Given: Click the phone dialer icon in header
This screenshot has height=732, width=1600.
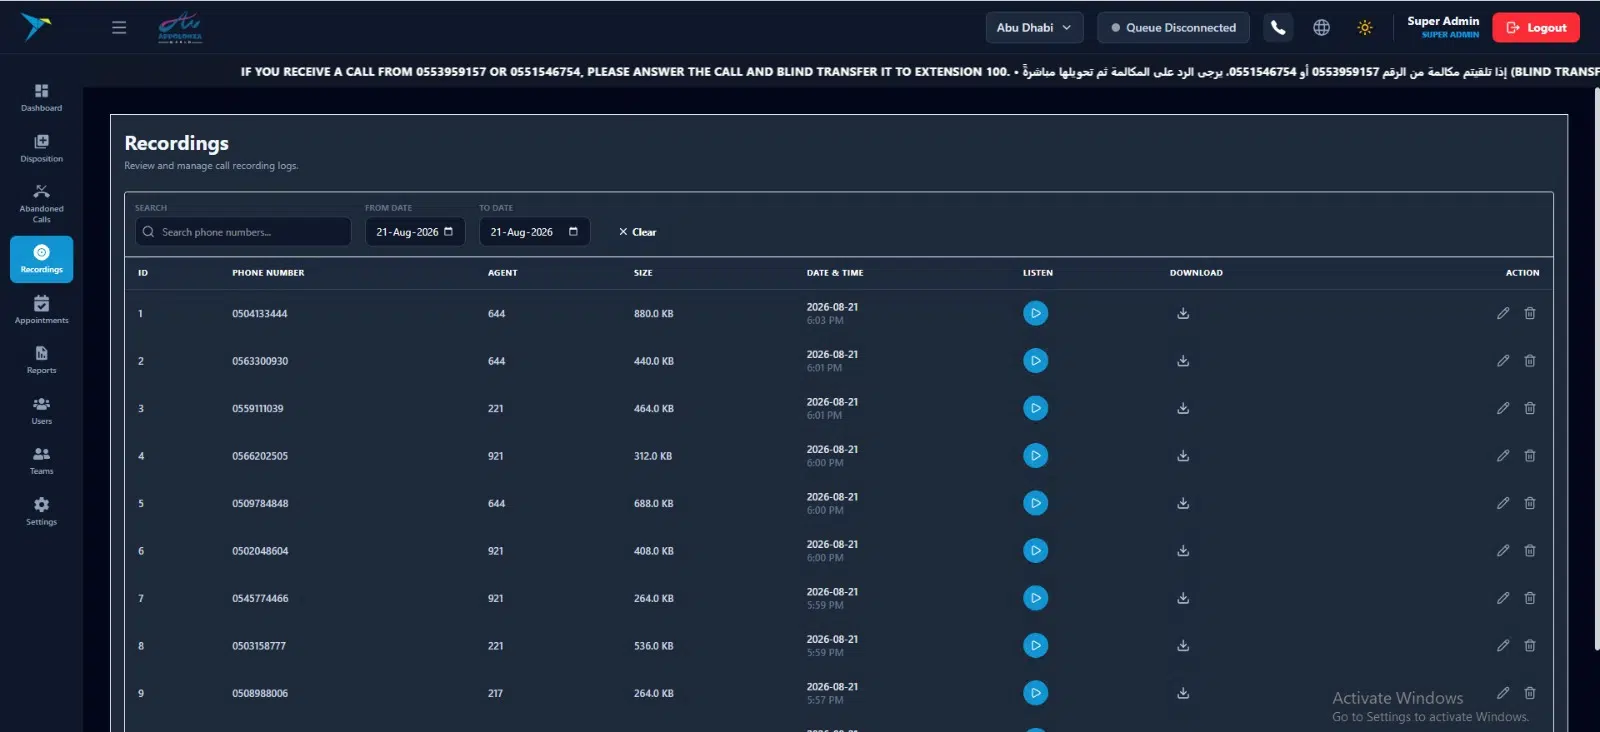Looking at the screenshot, I should click(x=1278, y=28).
